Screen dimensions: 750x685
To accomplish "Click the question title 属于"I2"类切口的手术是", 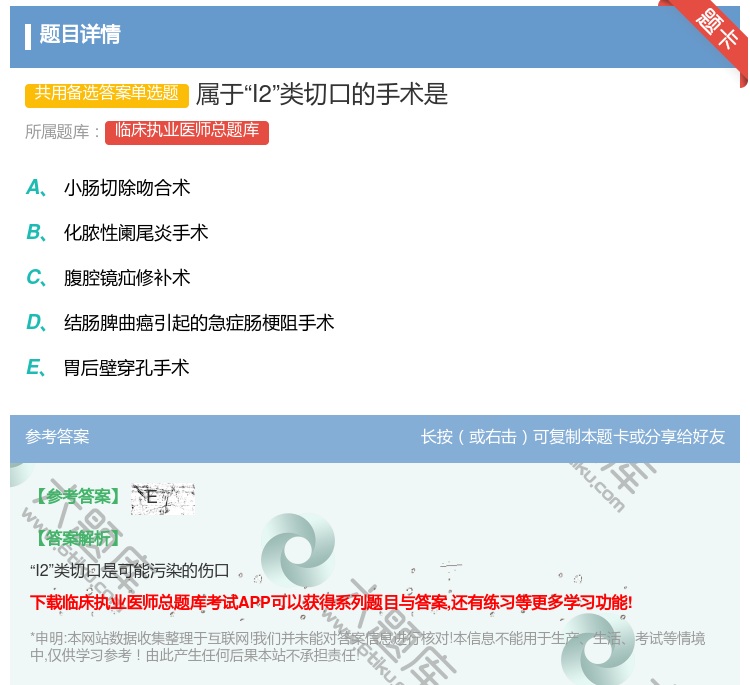I will tap(322, 94).
